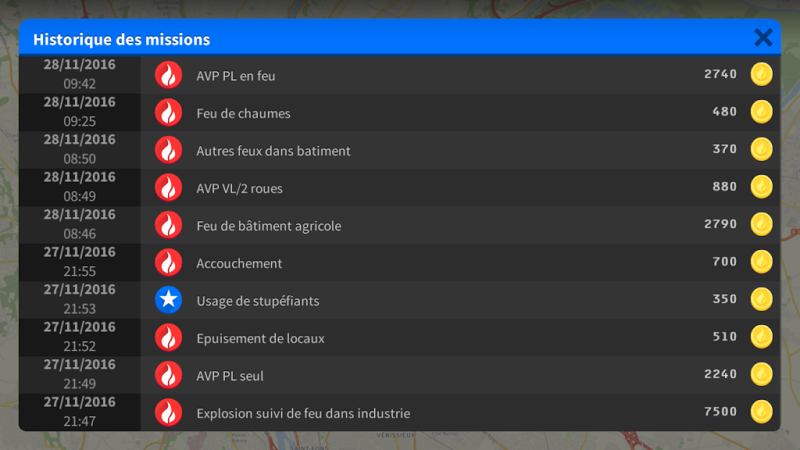Open the Usage de stupéfiants mission row
The height and width of the screenshot is (450, 800).
pyautogui.click(x=258, y=301)
